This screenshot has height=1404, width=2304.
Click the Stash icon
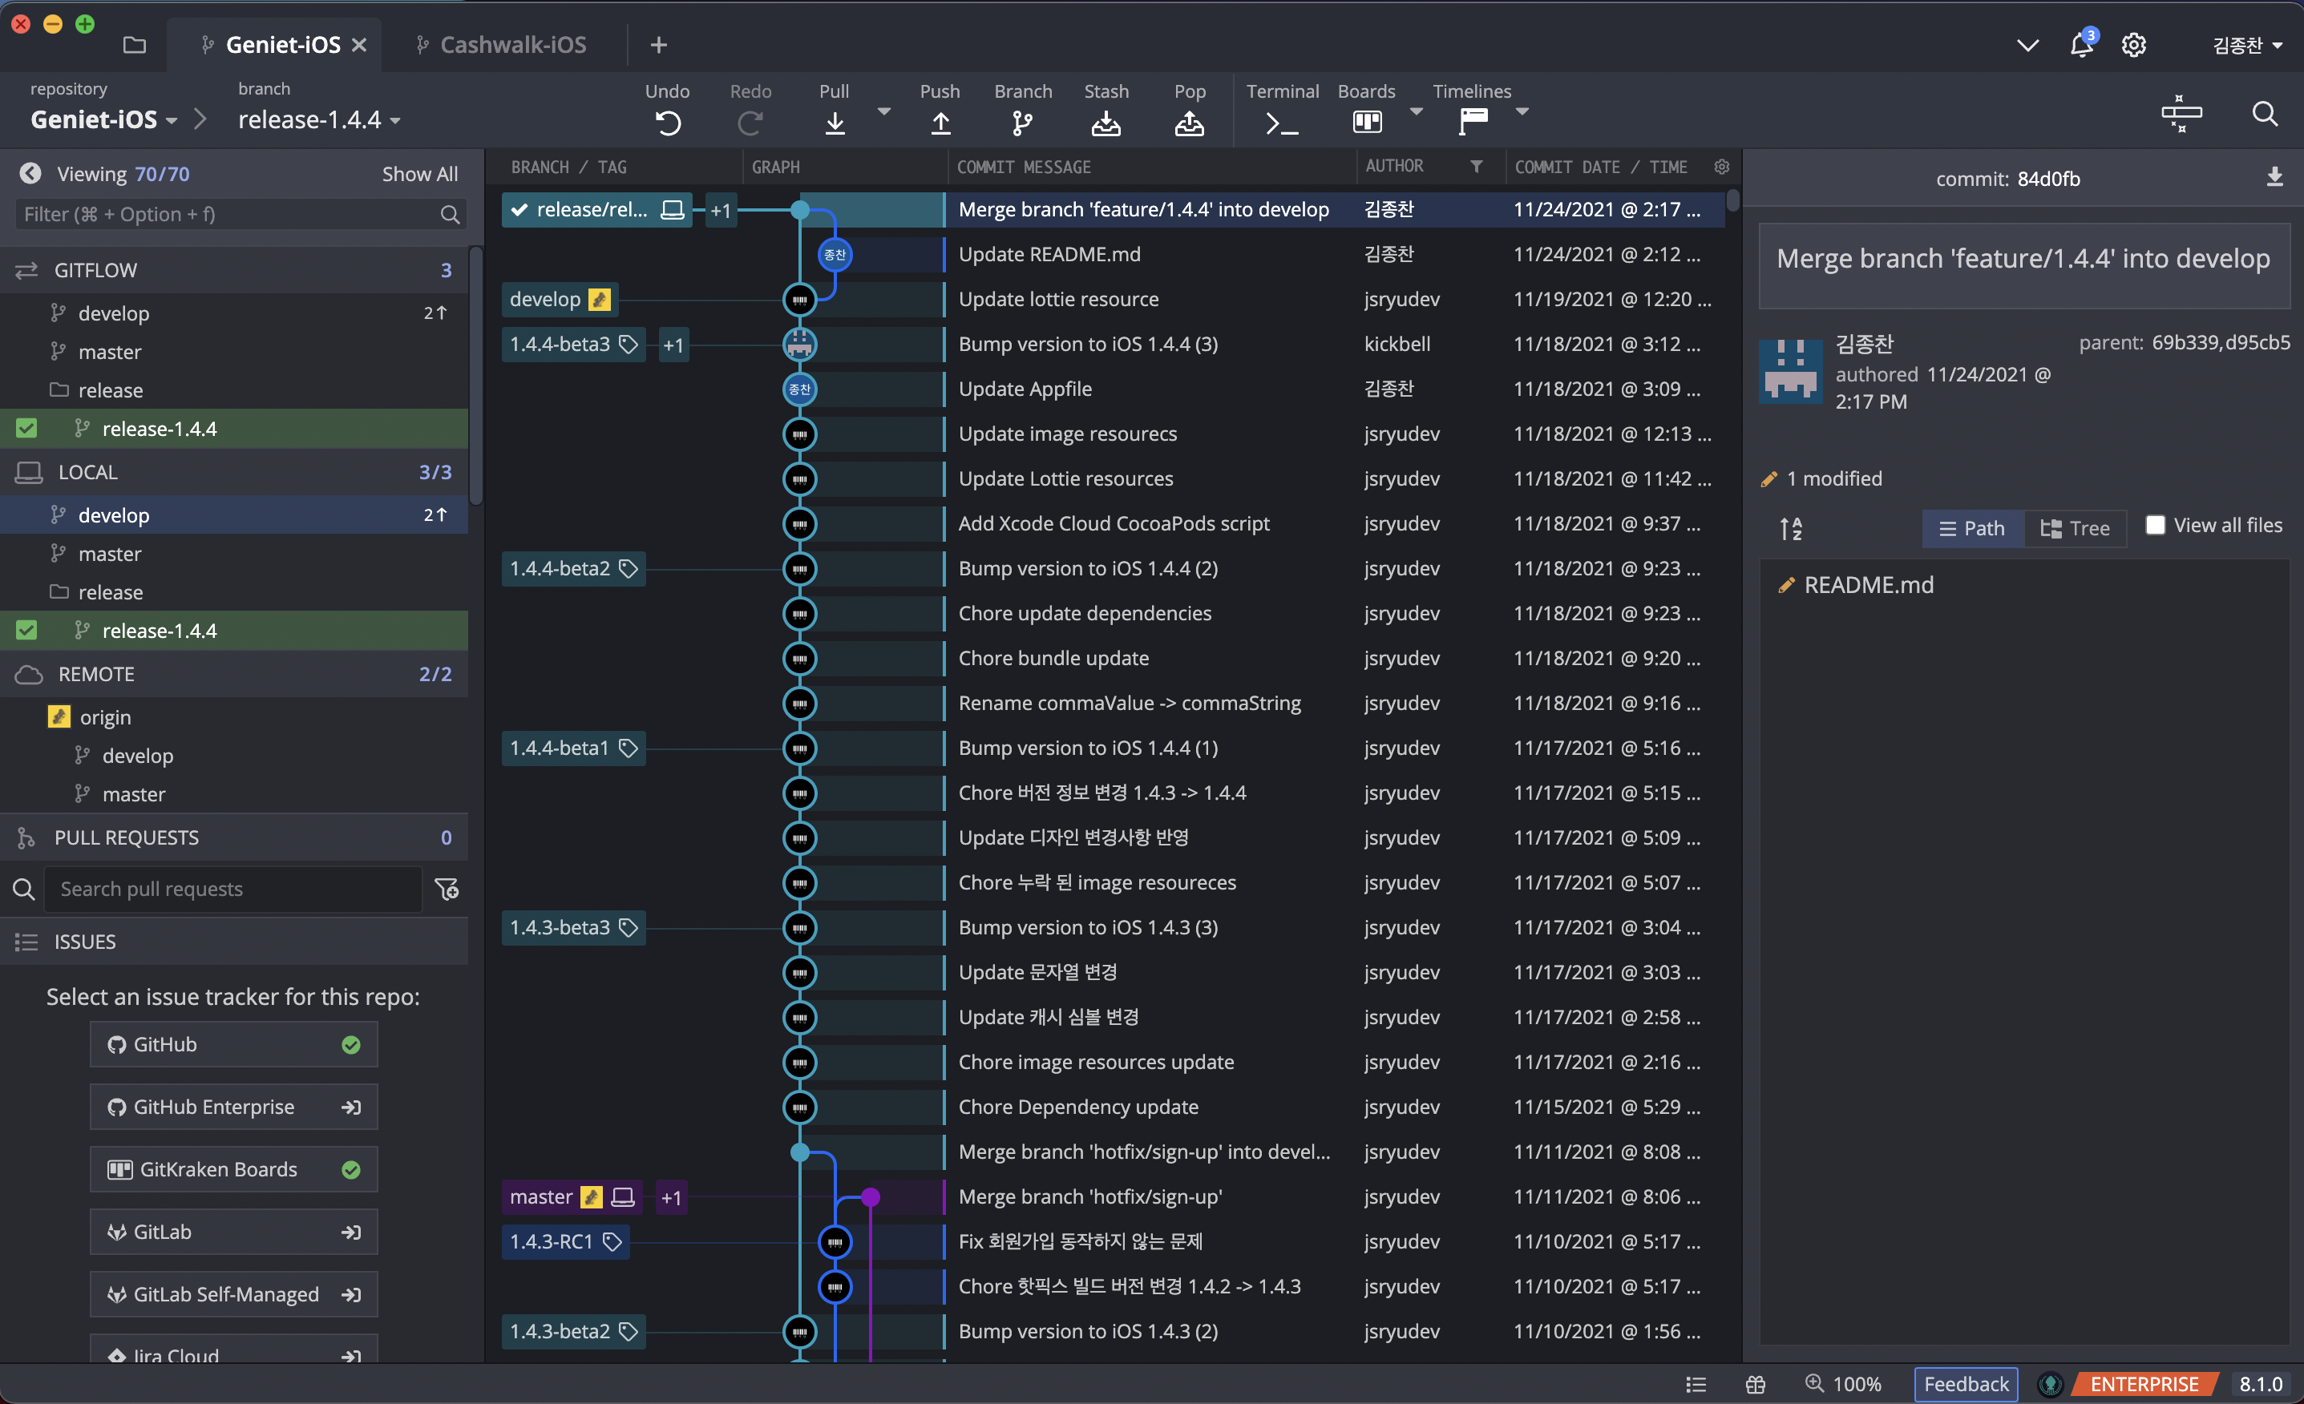click(1105, 122)
